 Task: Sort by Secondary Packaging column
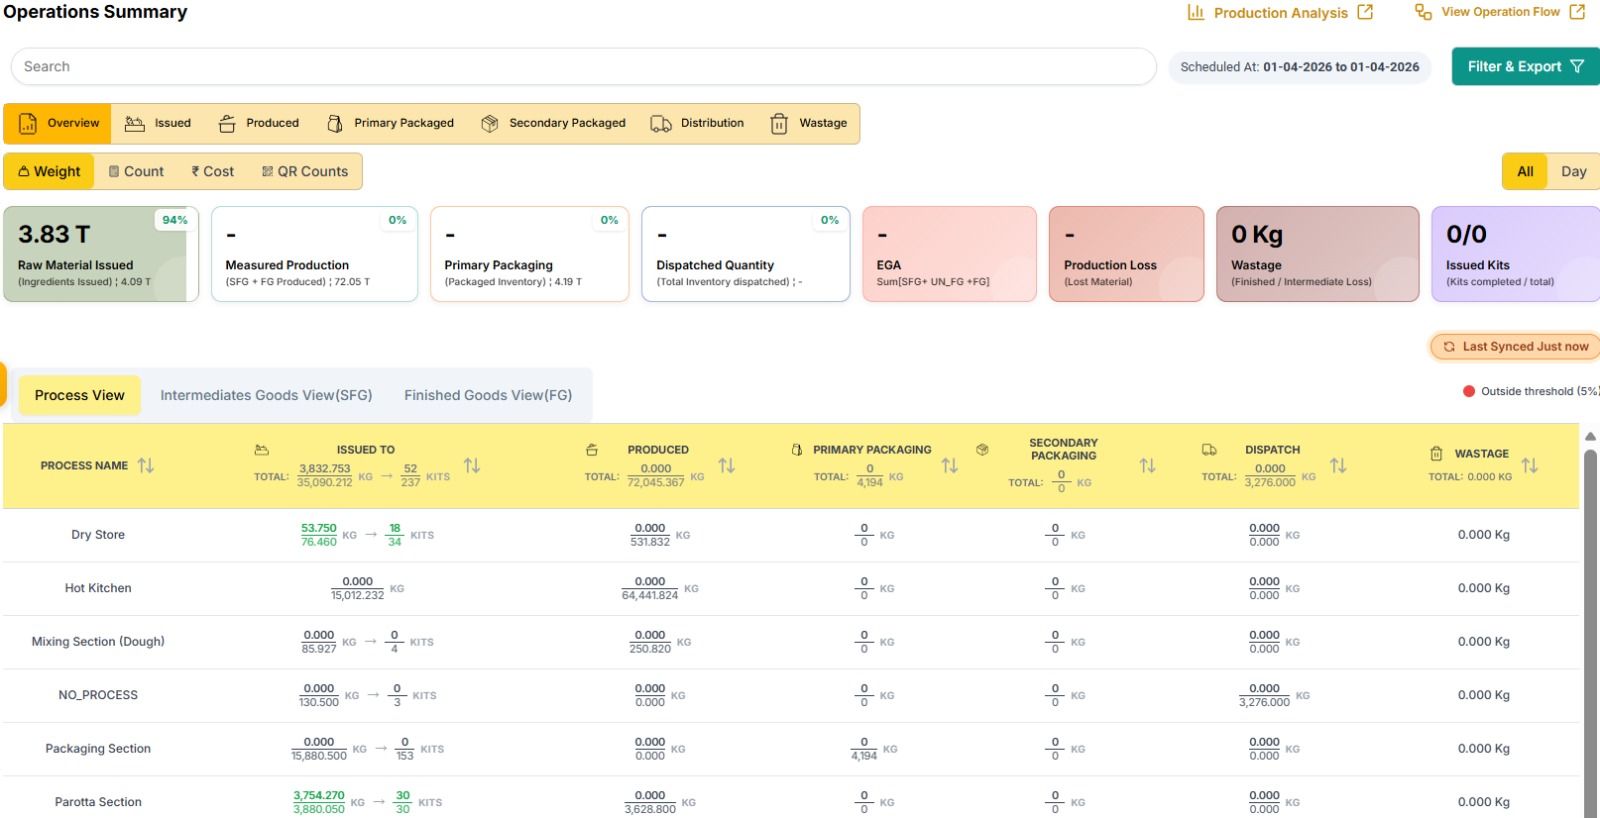[x=1147, y=465]
